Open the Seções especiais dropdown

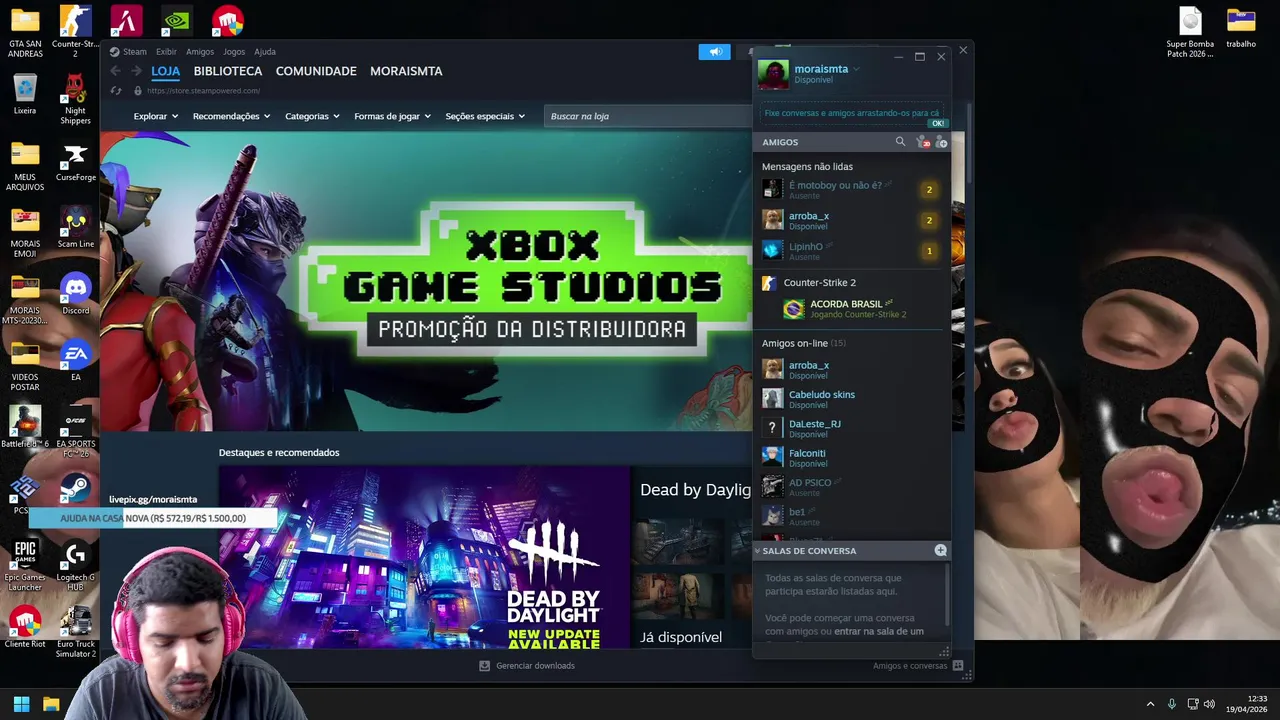point(485,116)
